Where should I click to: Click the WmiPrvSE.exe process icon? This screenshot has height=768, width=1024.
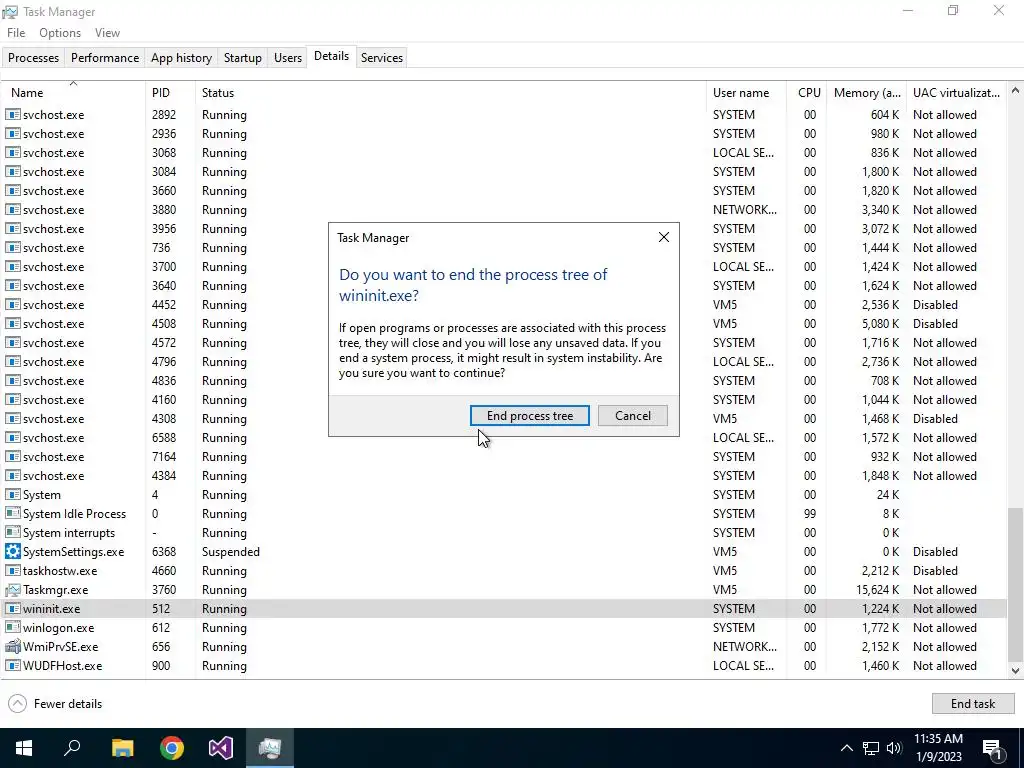(x=12, y=647)
